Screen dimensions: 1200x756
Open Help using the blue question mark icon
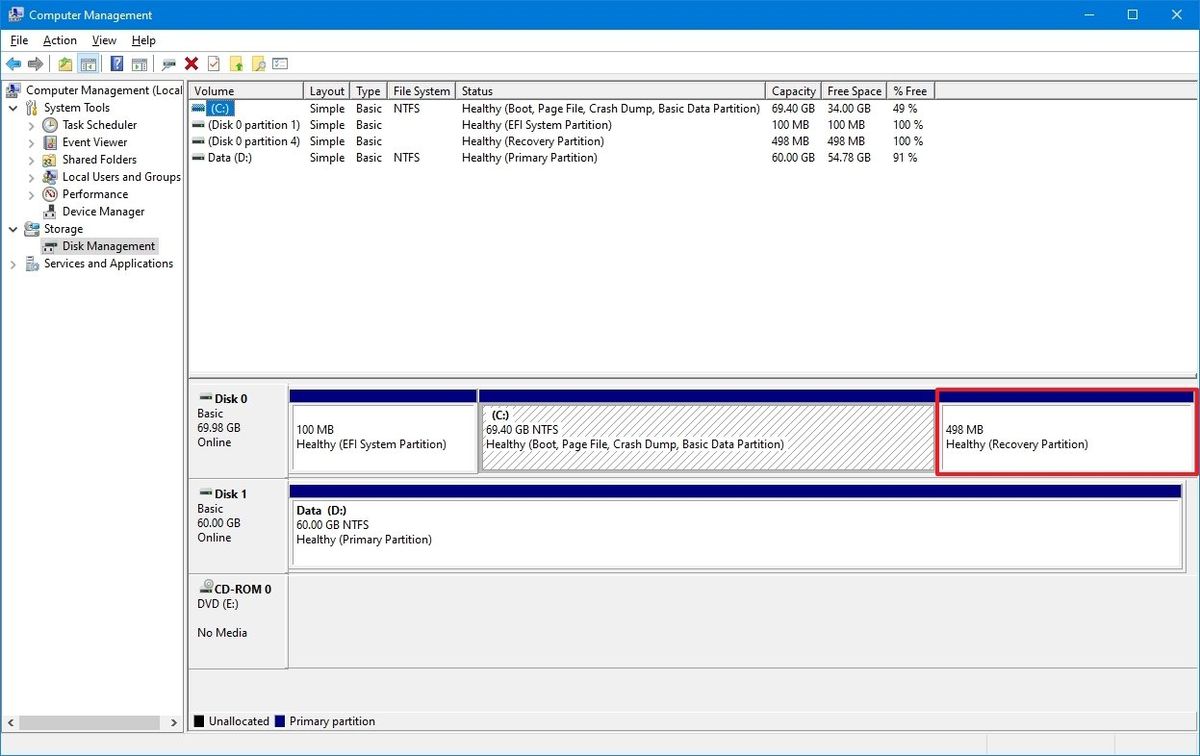pyautogui.click(x=116, y=63)
